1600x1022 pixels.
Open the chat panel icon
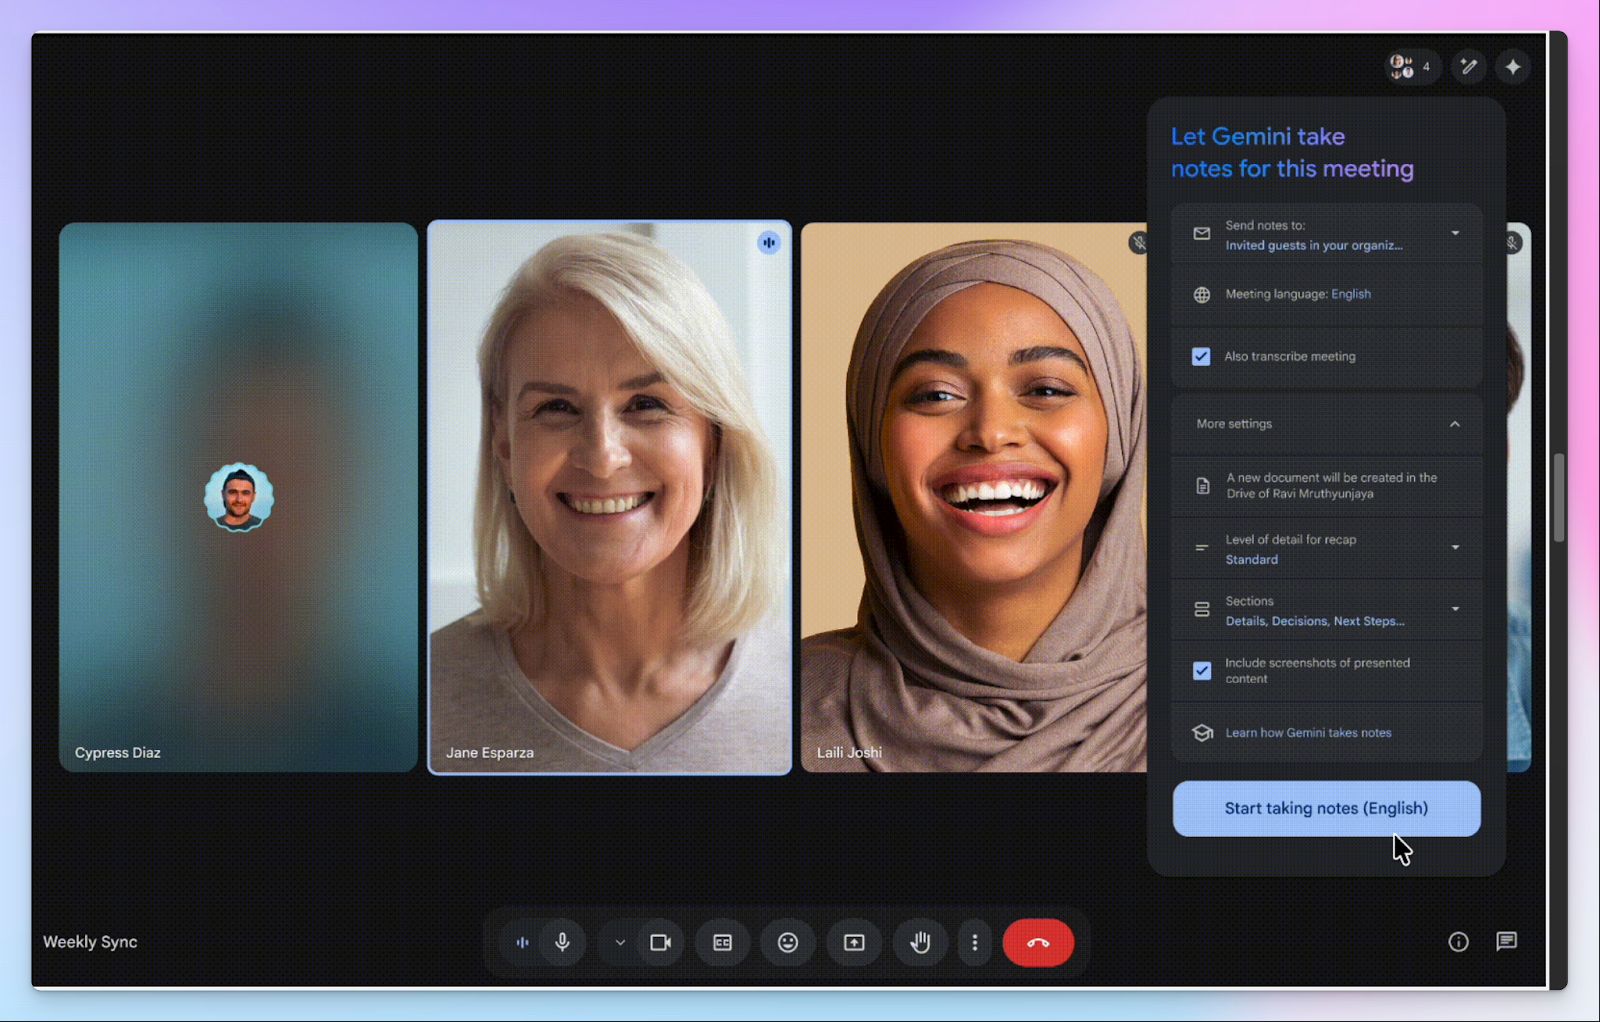click(x=1506, y=941)
